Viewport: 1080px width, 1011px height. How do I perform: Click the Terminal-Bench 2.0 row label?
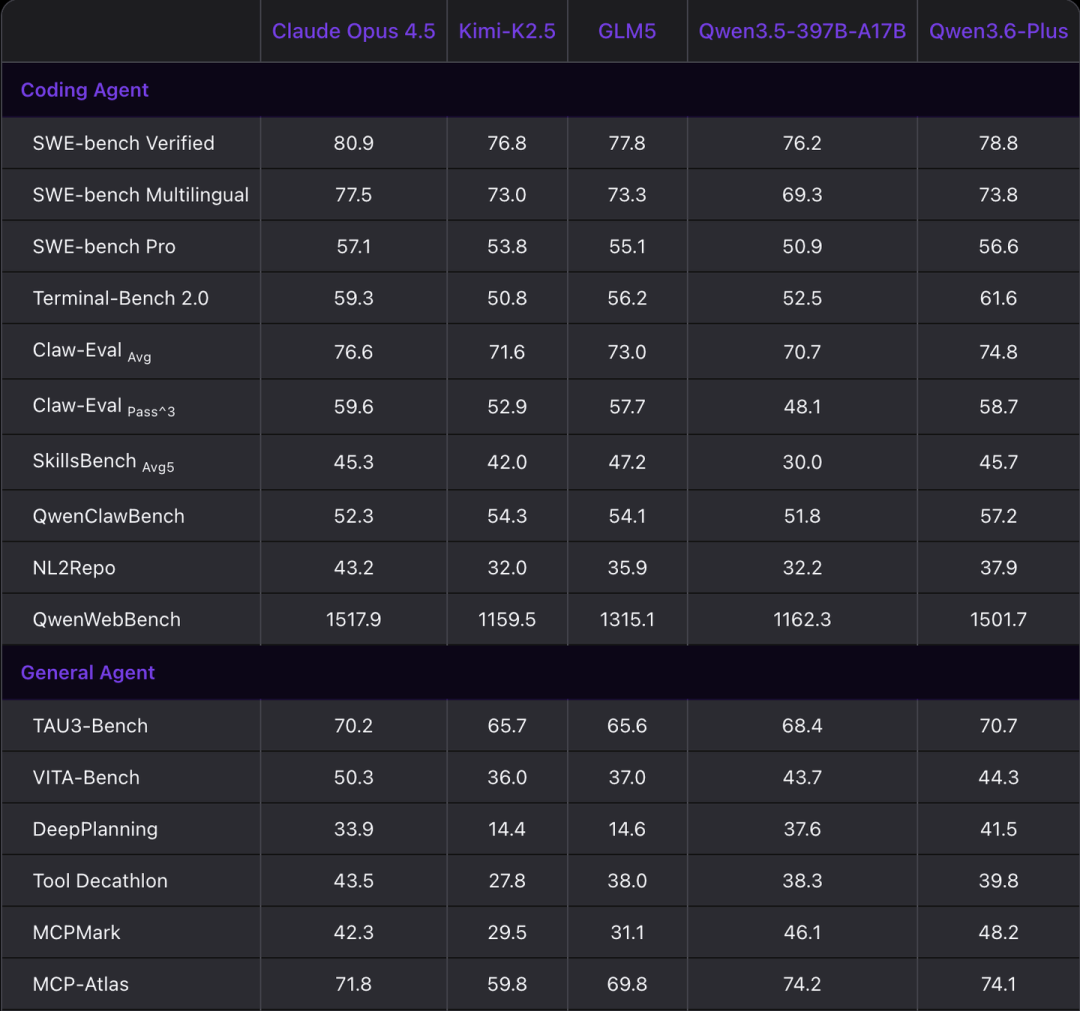[121, 298]
